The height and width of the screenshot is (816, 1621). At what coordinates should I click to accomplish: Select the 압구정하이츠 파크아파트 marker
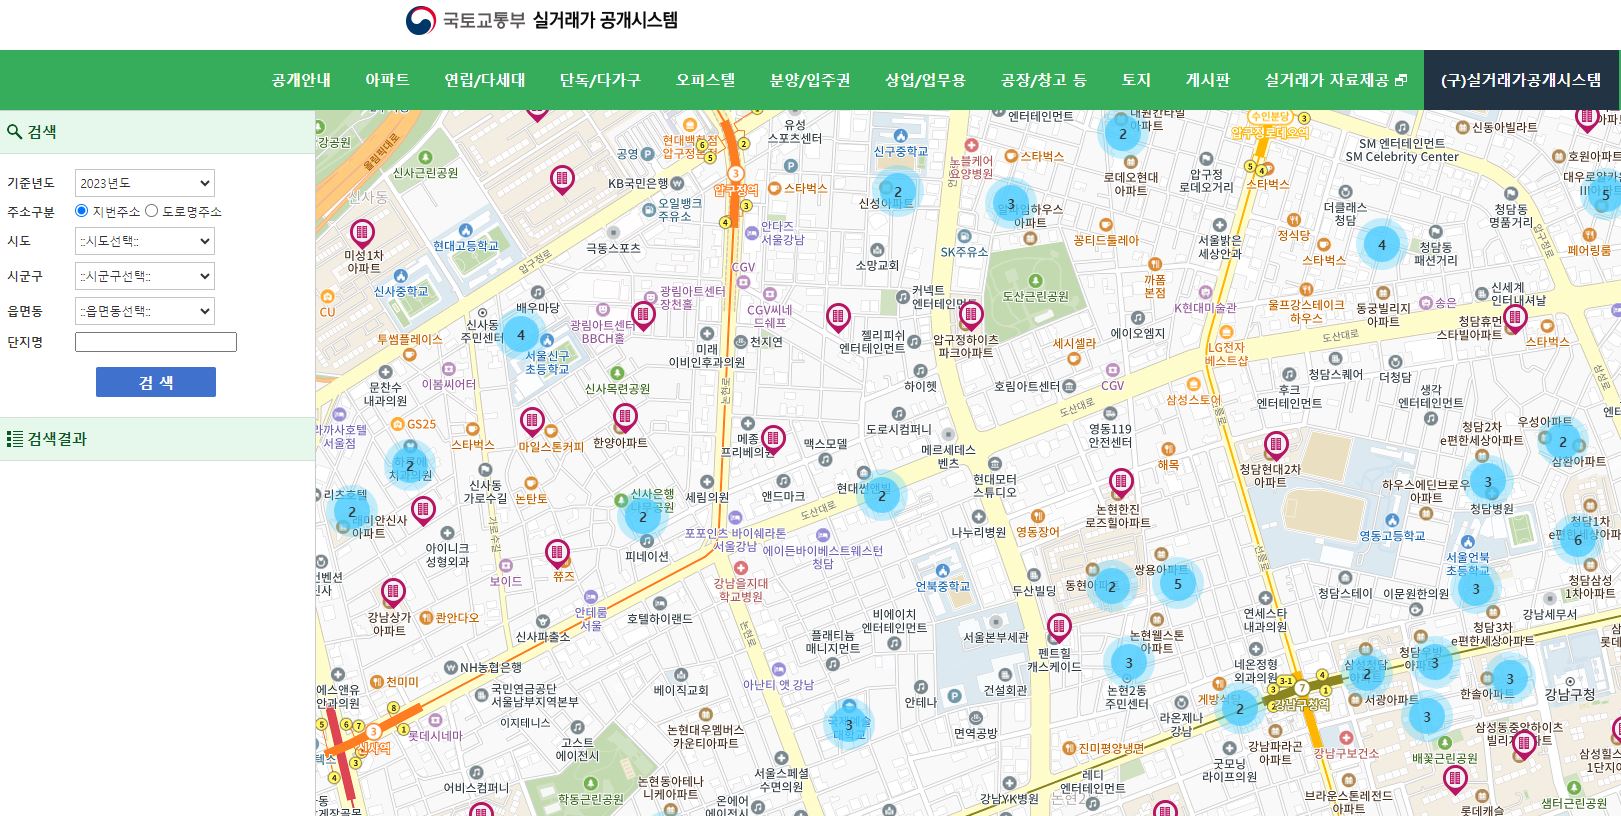coord(971,315)
